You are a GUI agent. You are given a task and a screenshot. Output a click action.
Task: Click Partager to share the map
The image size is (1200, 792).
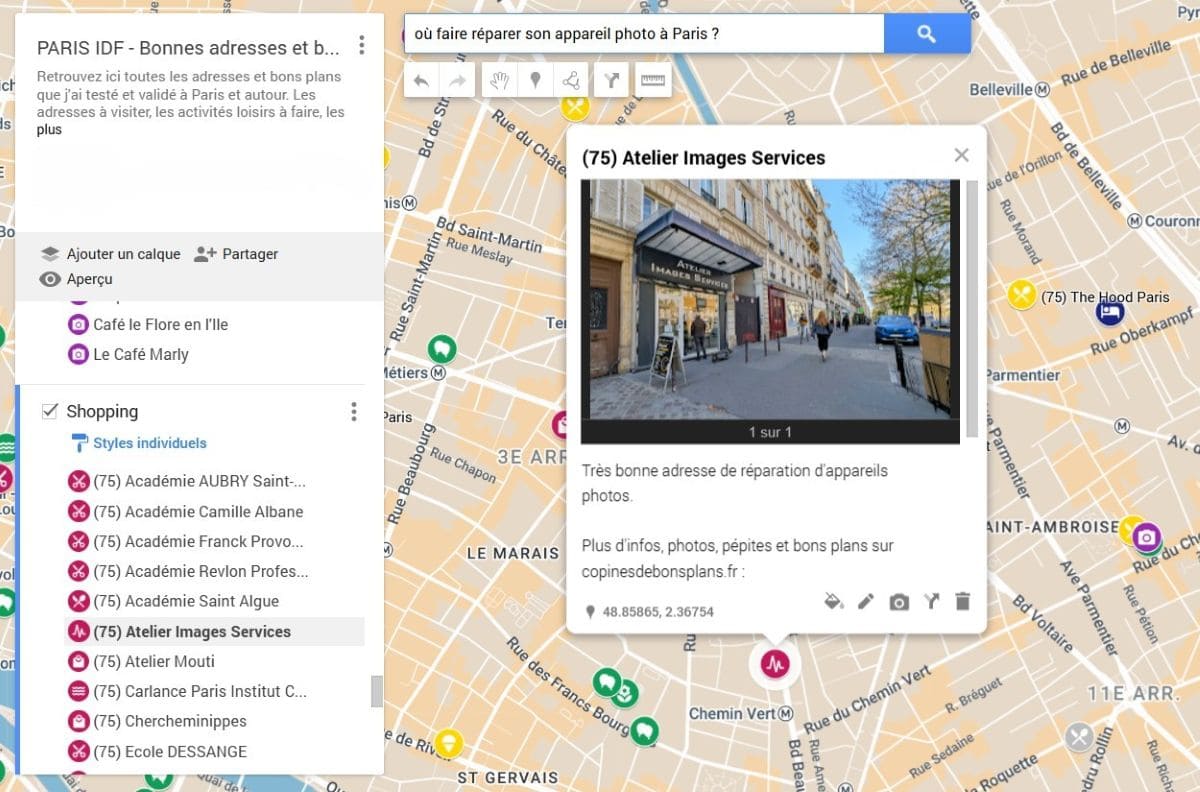(236, 254)
